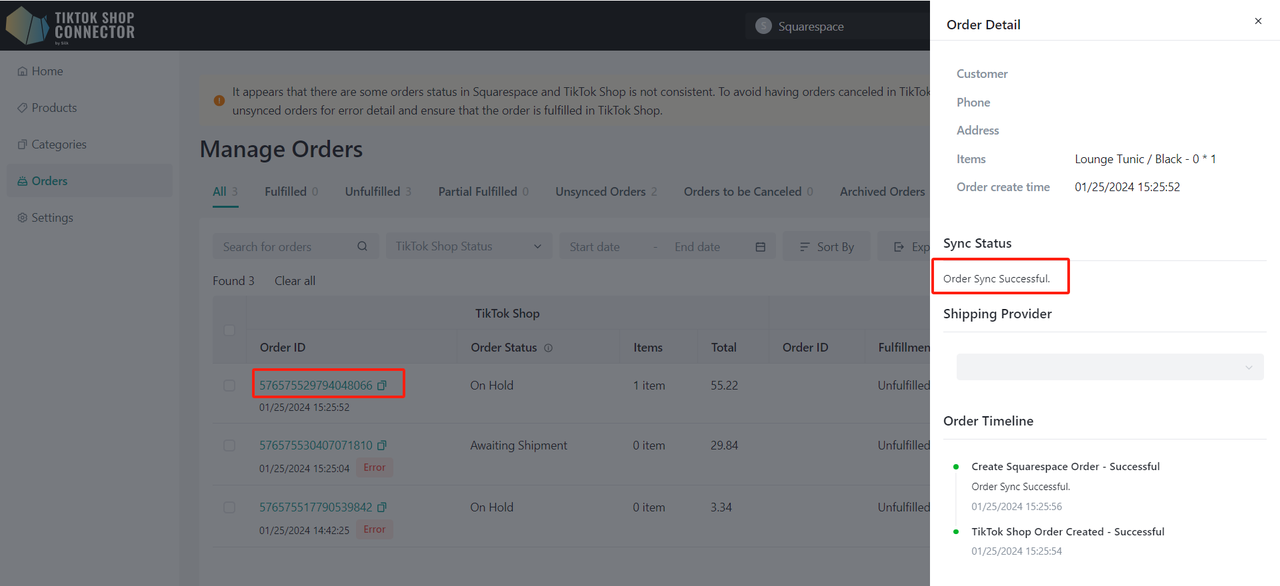
Task: Click the 'Found 3' results count
Action: (x=234, y=281)
